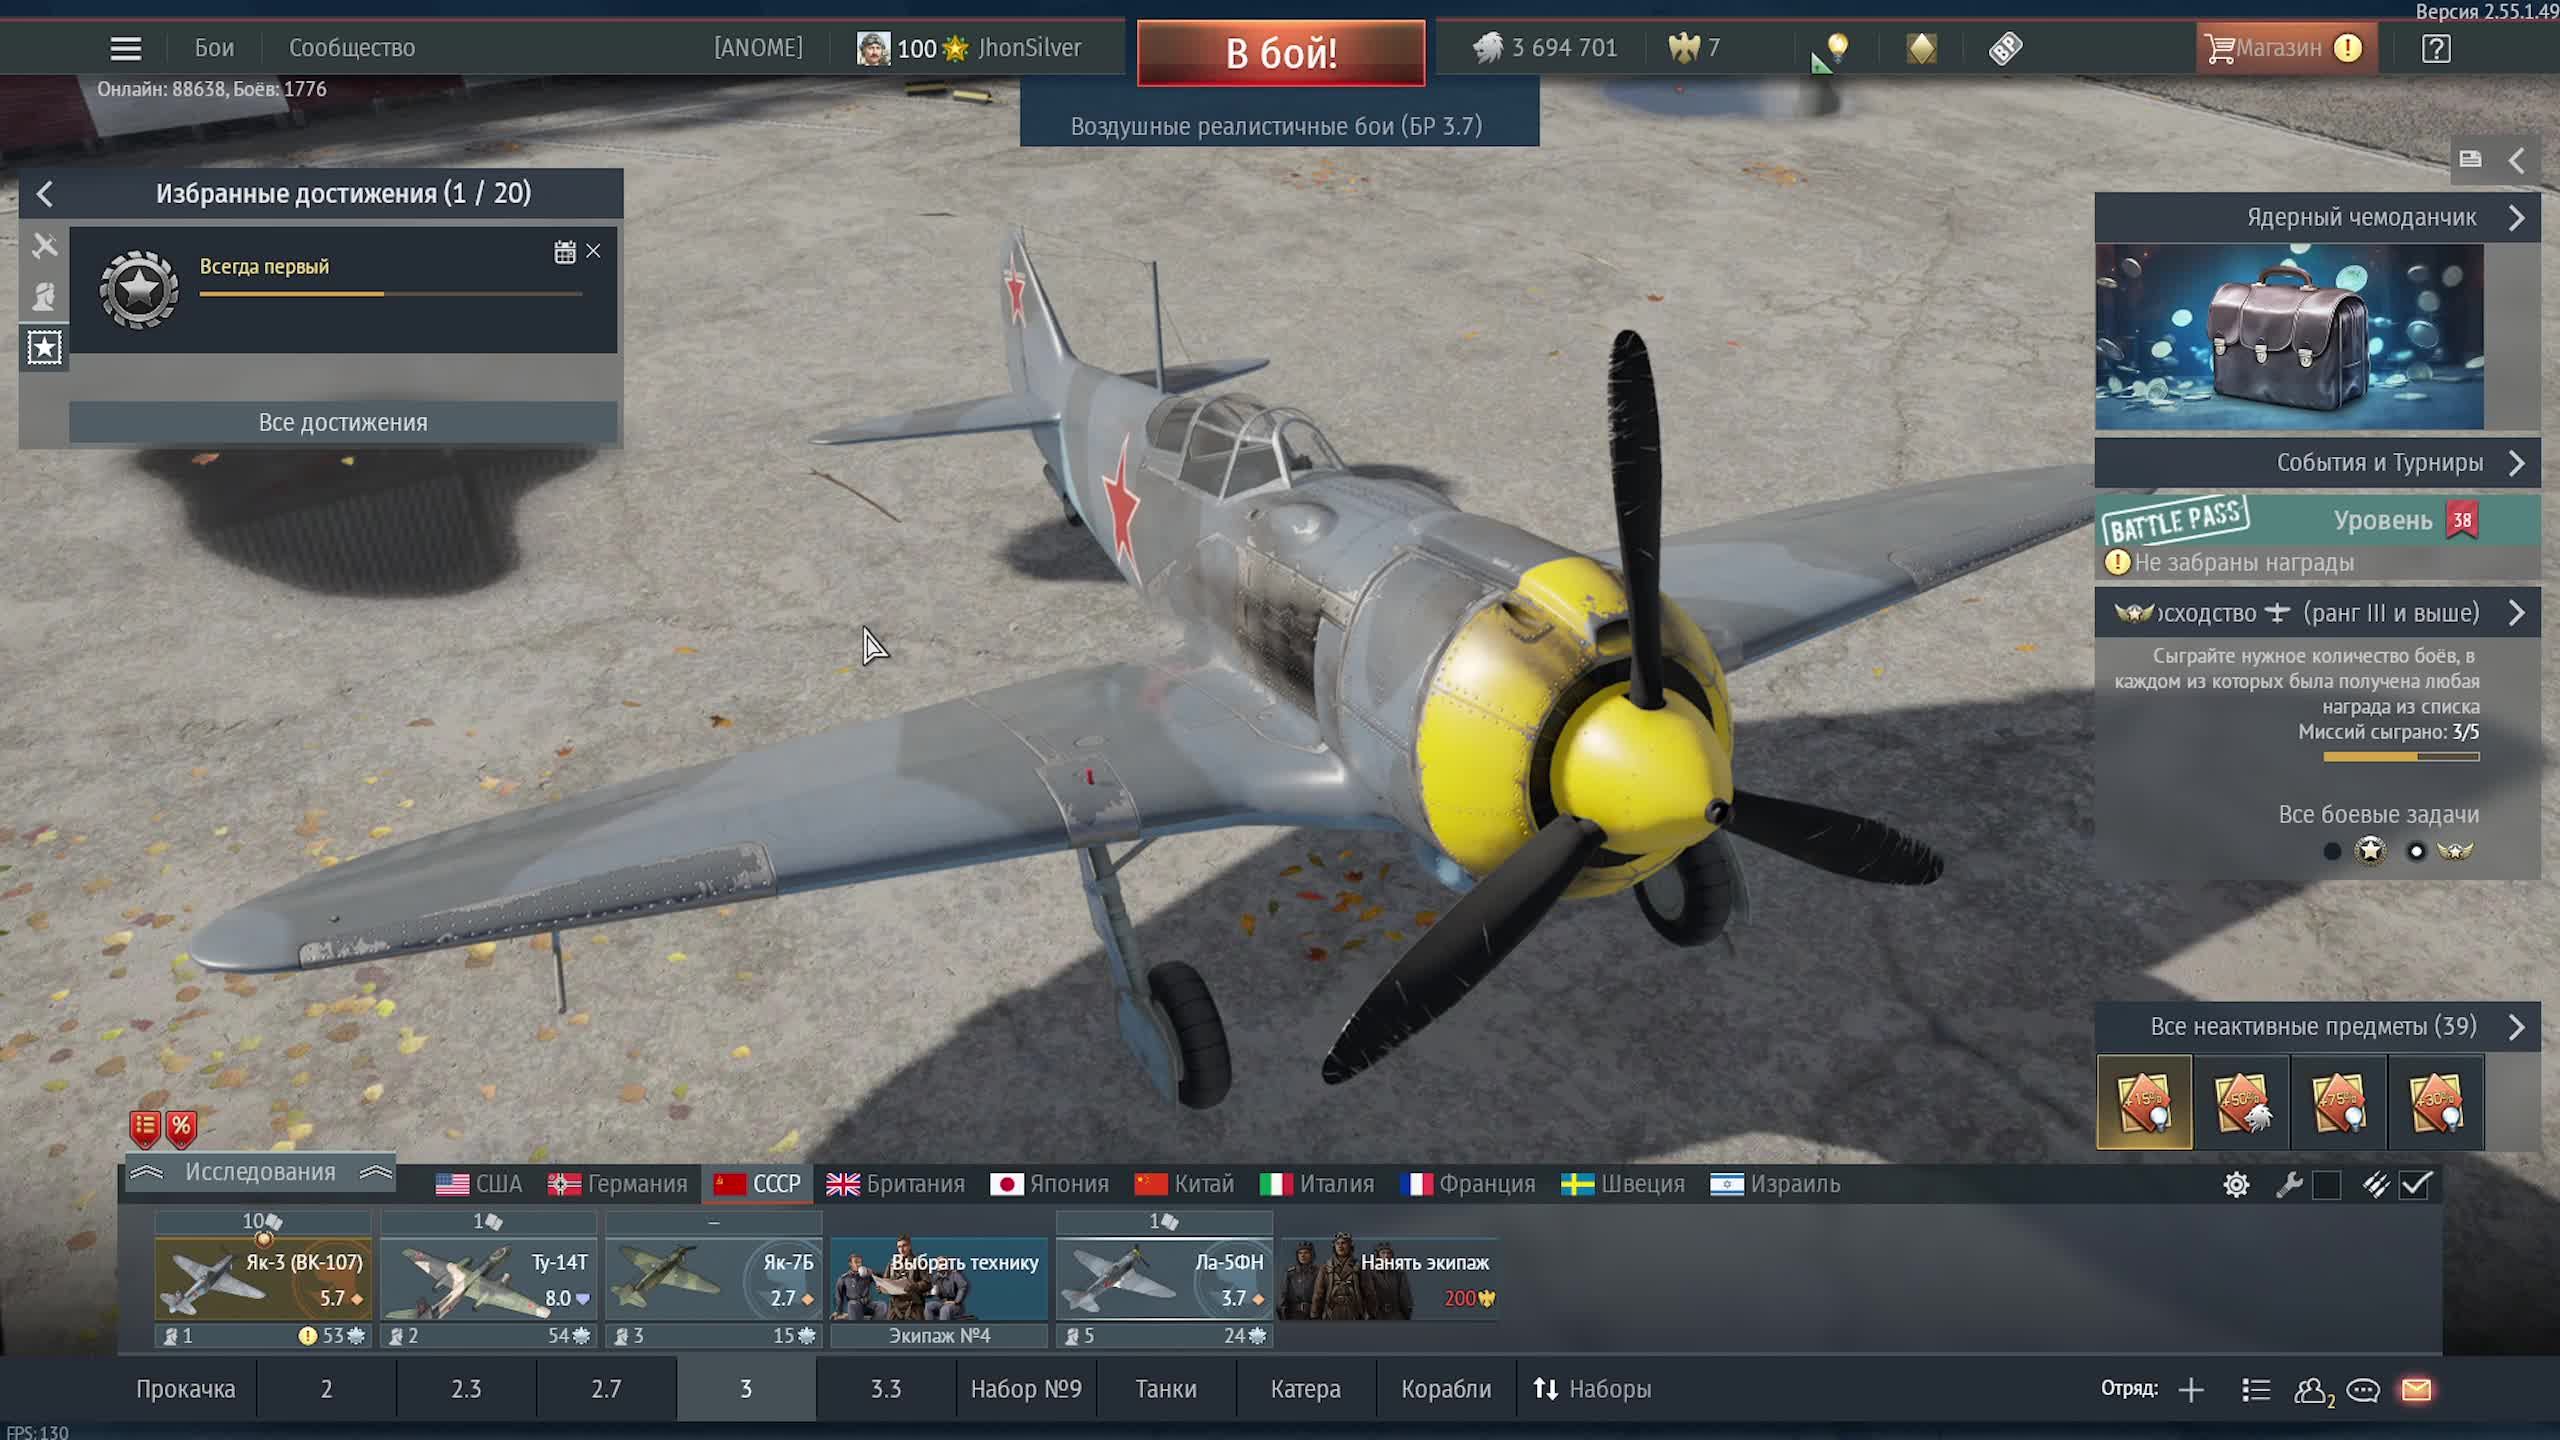The width and height of the screenshot is (2560, 1440).
Task: Expand События и Турниры chevron
Action: 2516,463
